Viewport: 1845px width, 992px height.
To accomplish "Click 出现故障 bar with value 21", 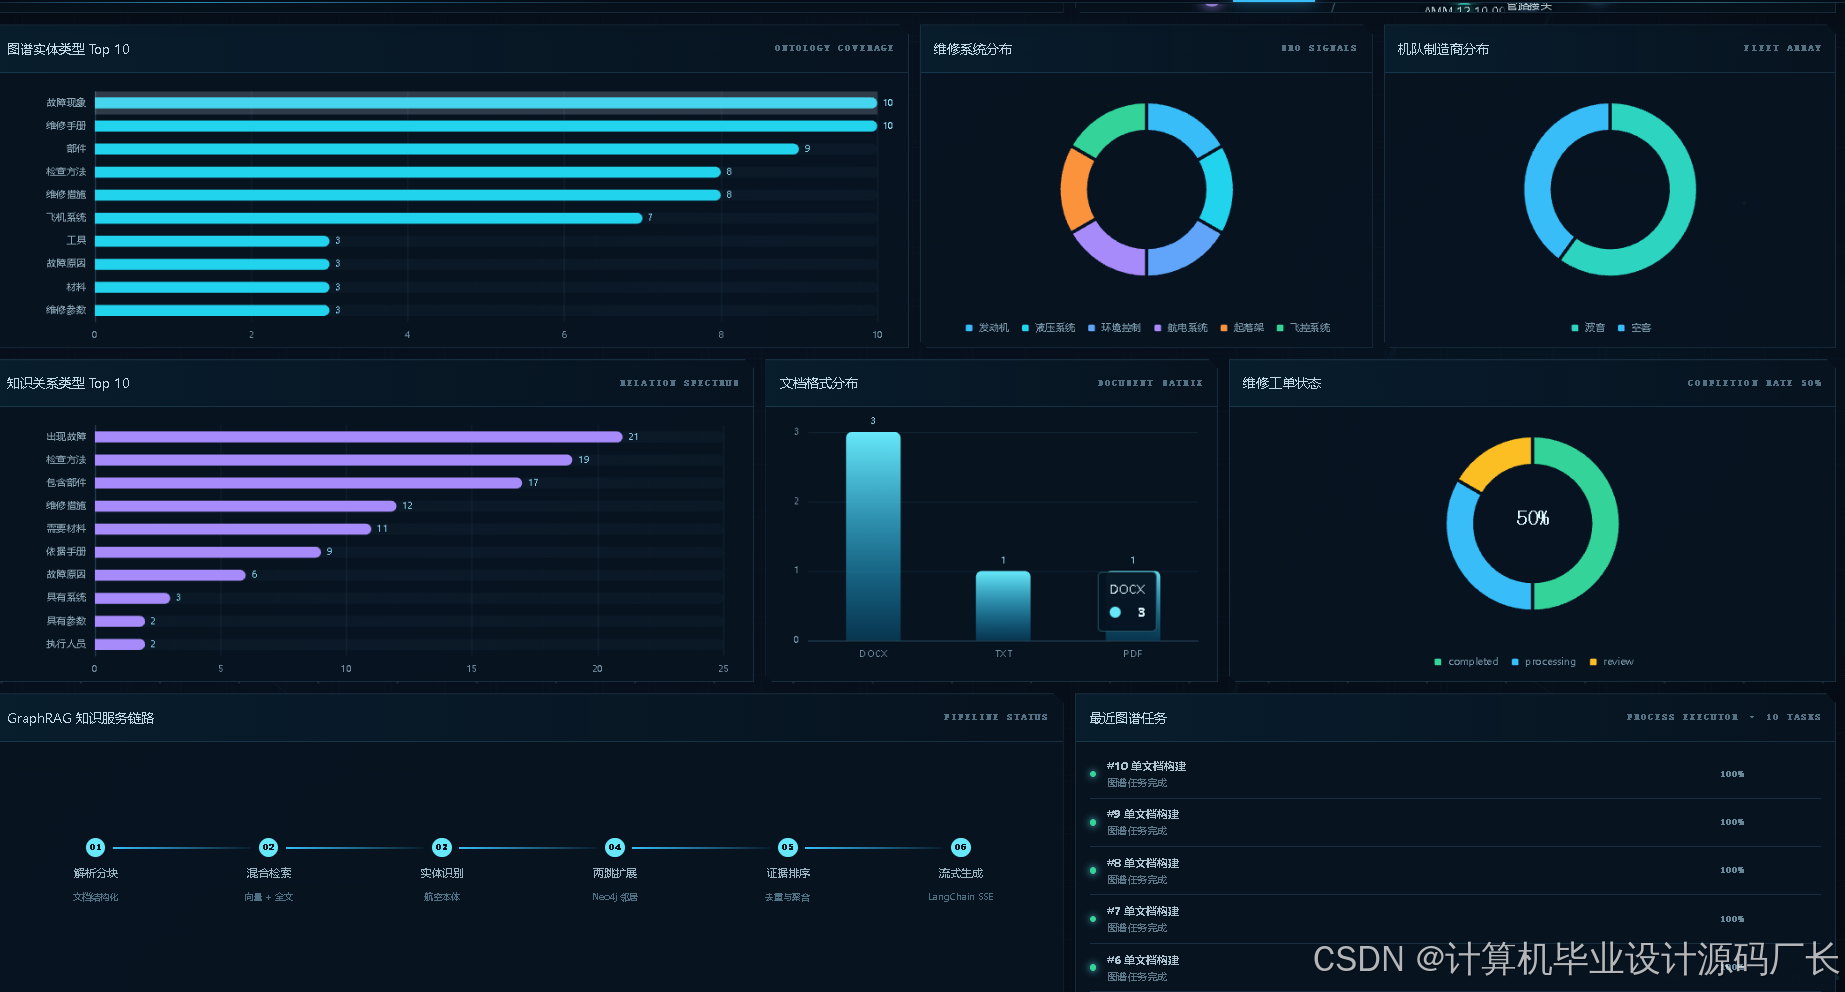I will pos(359,437).
